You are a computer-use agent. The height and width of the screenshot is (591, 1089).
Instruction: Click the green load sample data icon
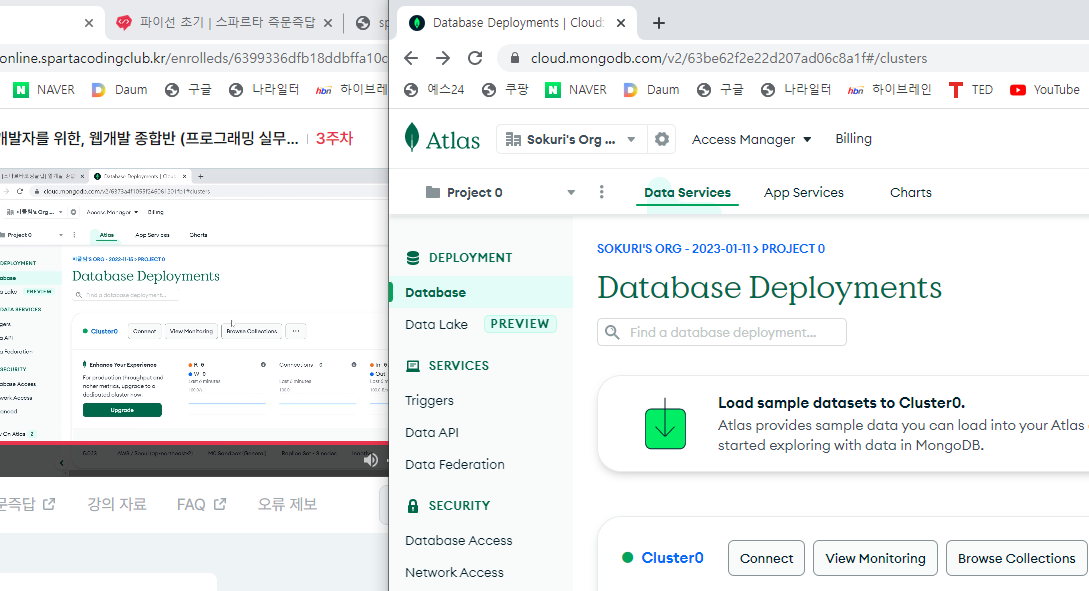click(665, 424)
